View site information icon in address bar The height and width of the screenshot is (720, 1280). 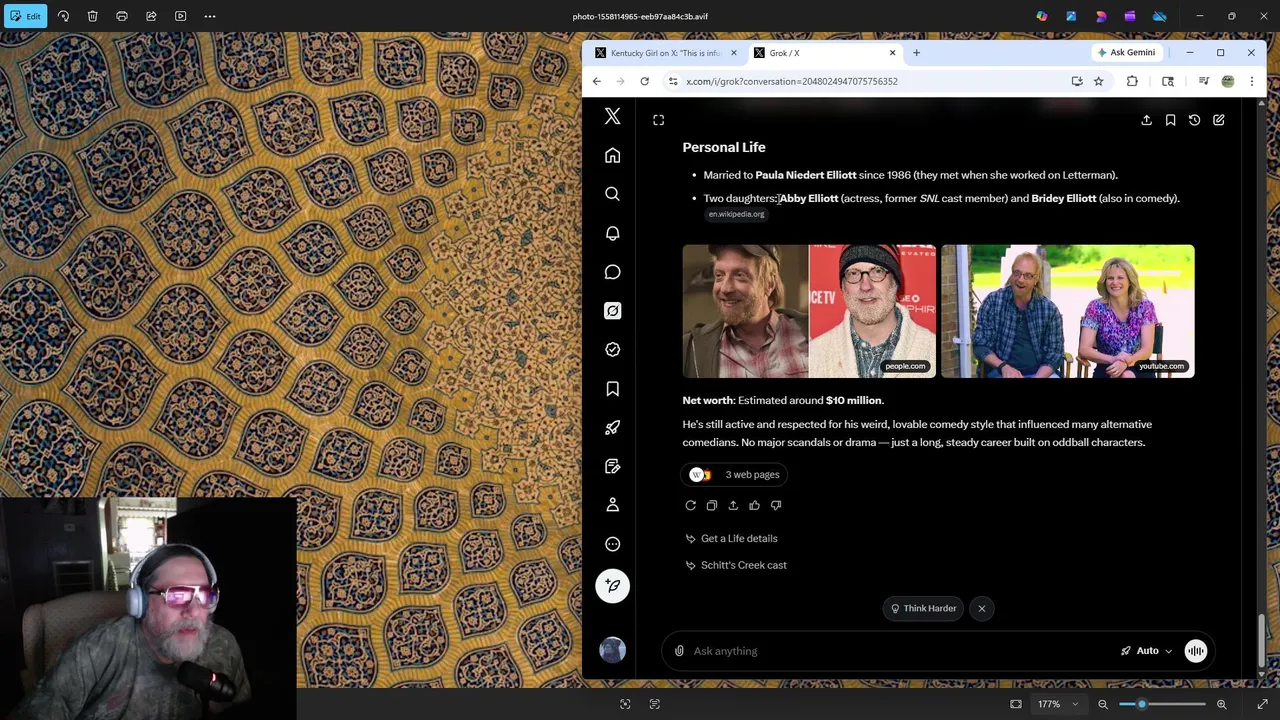point(673,81)
